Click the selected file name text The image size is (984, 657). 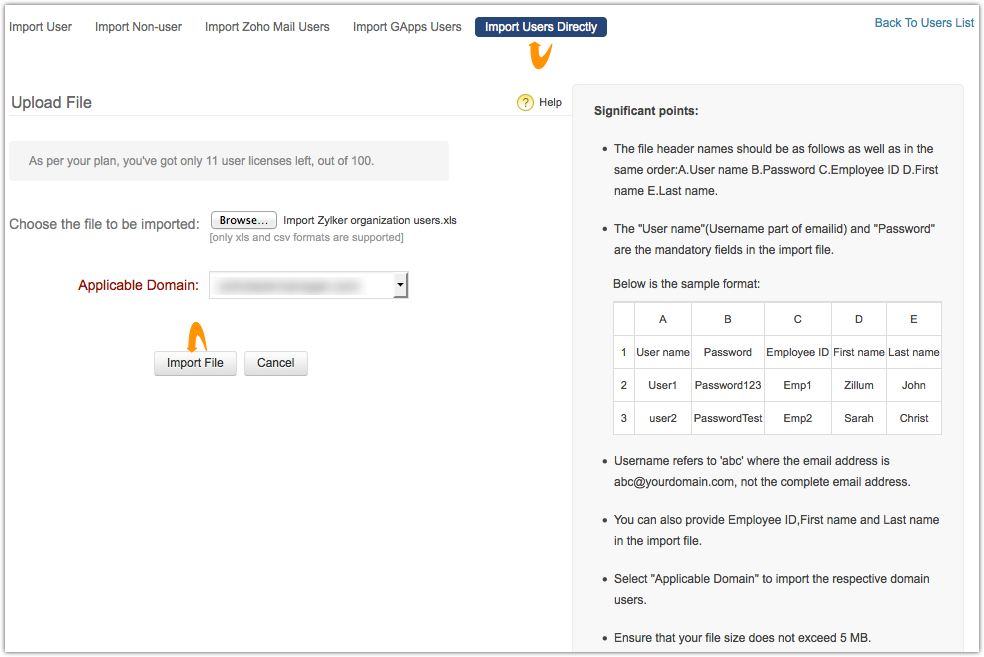370,220
